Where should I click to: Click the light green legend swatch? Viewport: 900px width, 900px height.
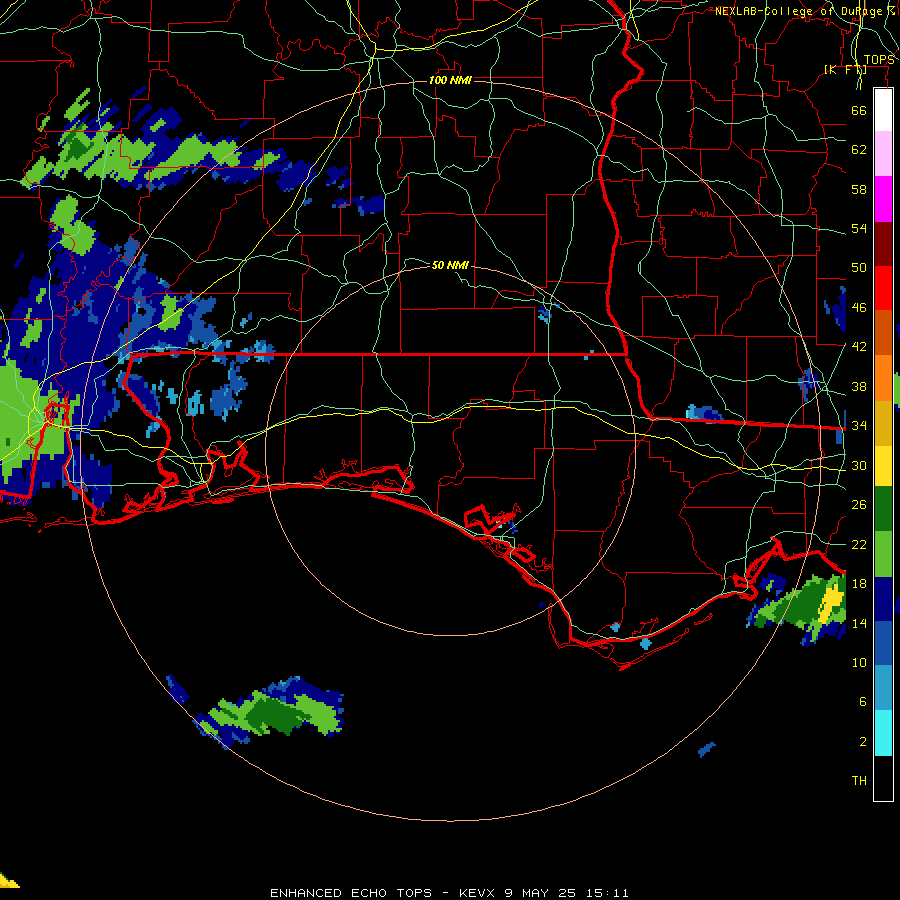(x=883, y=554)
